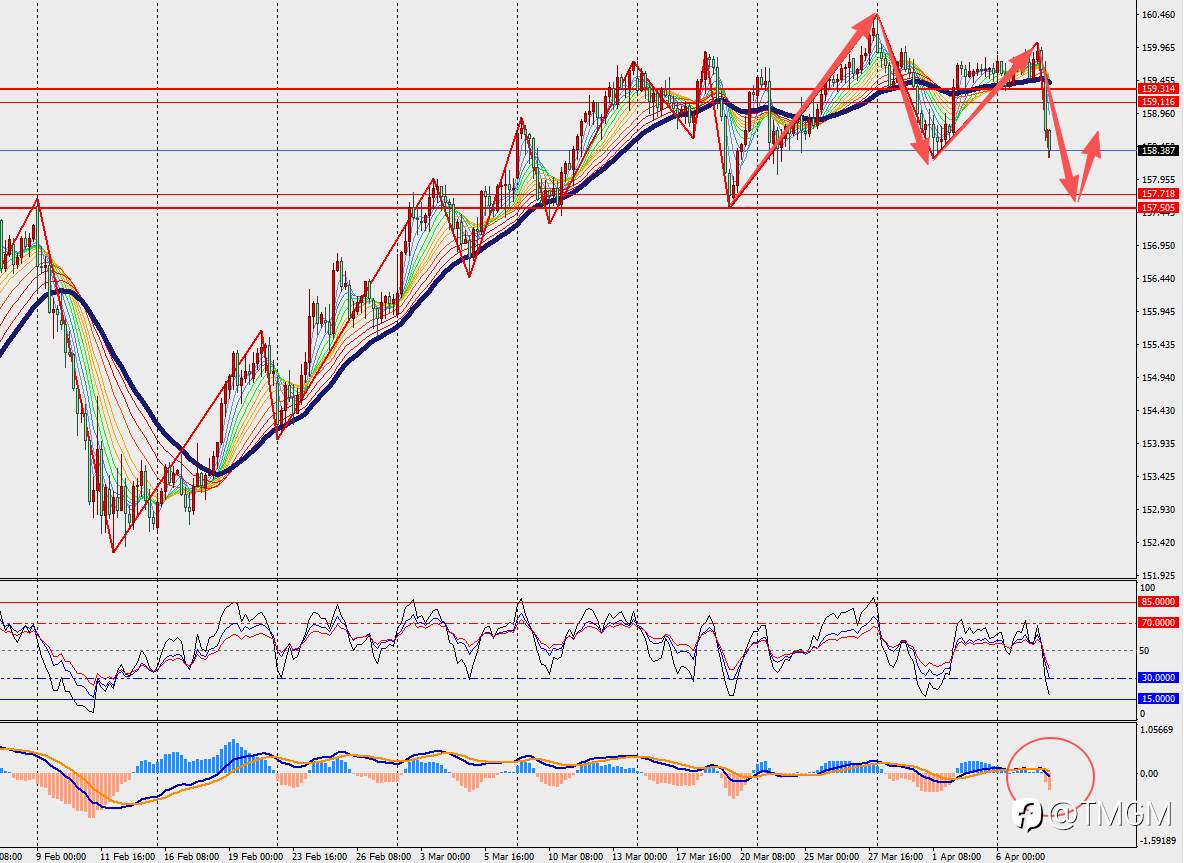The width and height of the screenshot is (1184, 863).
Task: Click the 156.950 value on price axis
Action: (1158, 245)
